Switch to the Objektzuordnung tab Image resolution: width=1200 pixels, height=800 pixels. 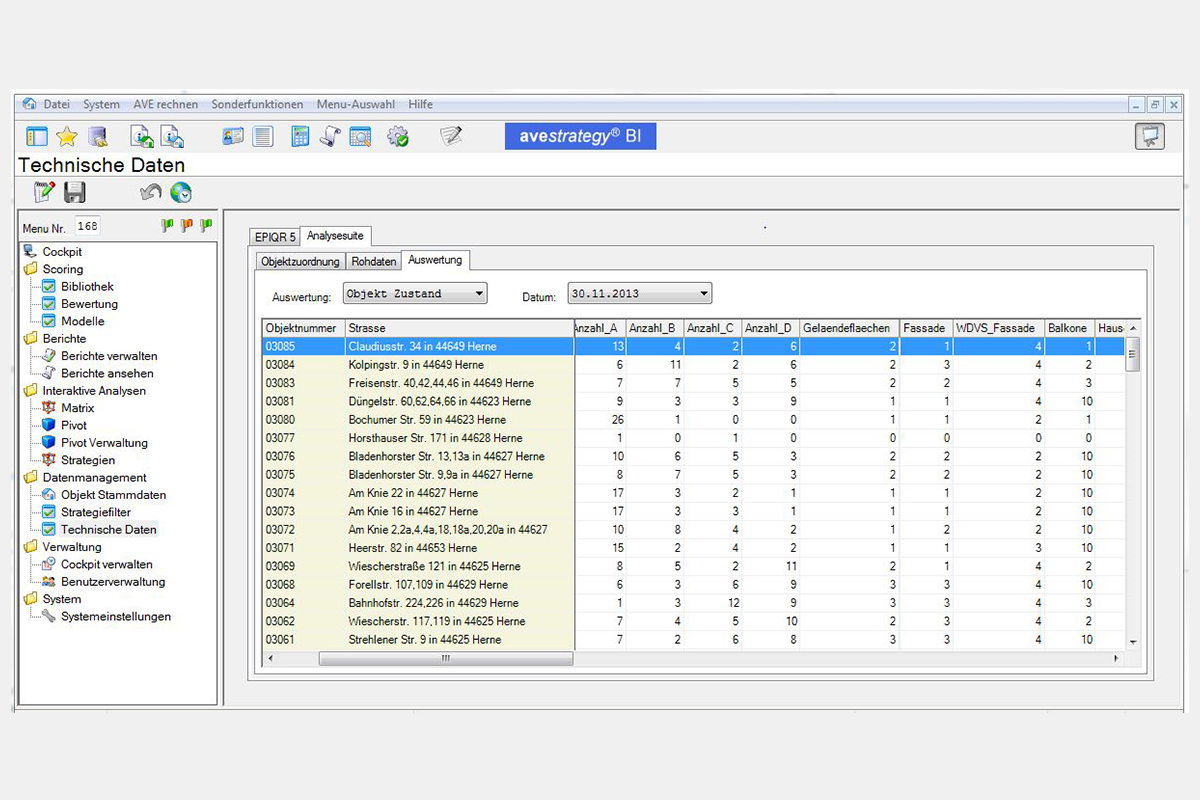pos(301,261)
